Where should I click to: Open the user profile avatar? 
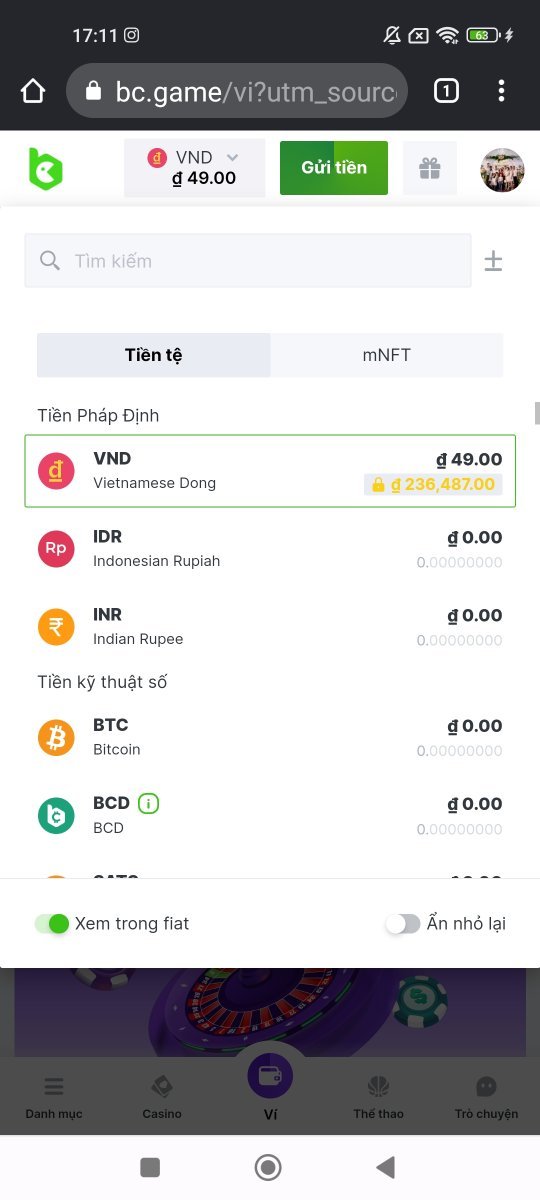[502, 169]
